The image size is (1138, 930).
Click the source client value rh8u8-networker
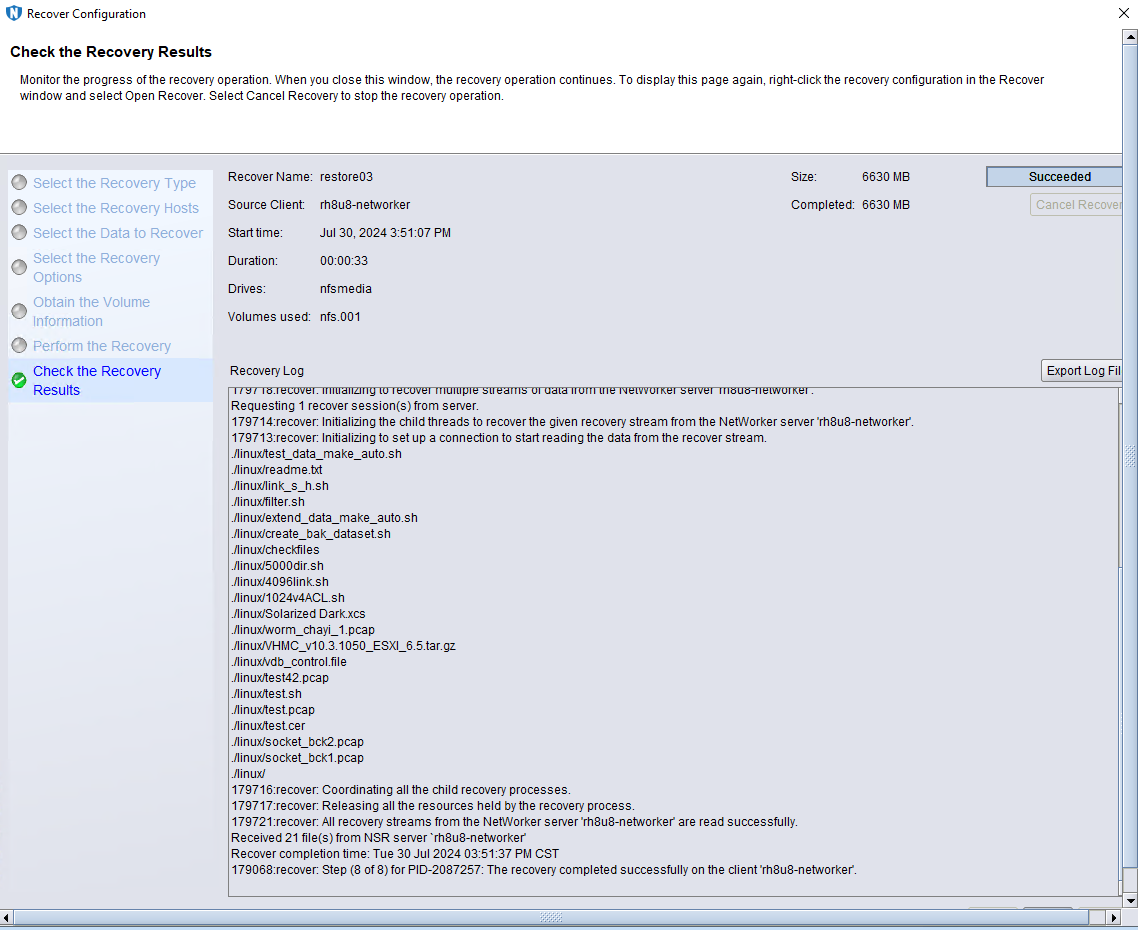365,205
